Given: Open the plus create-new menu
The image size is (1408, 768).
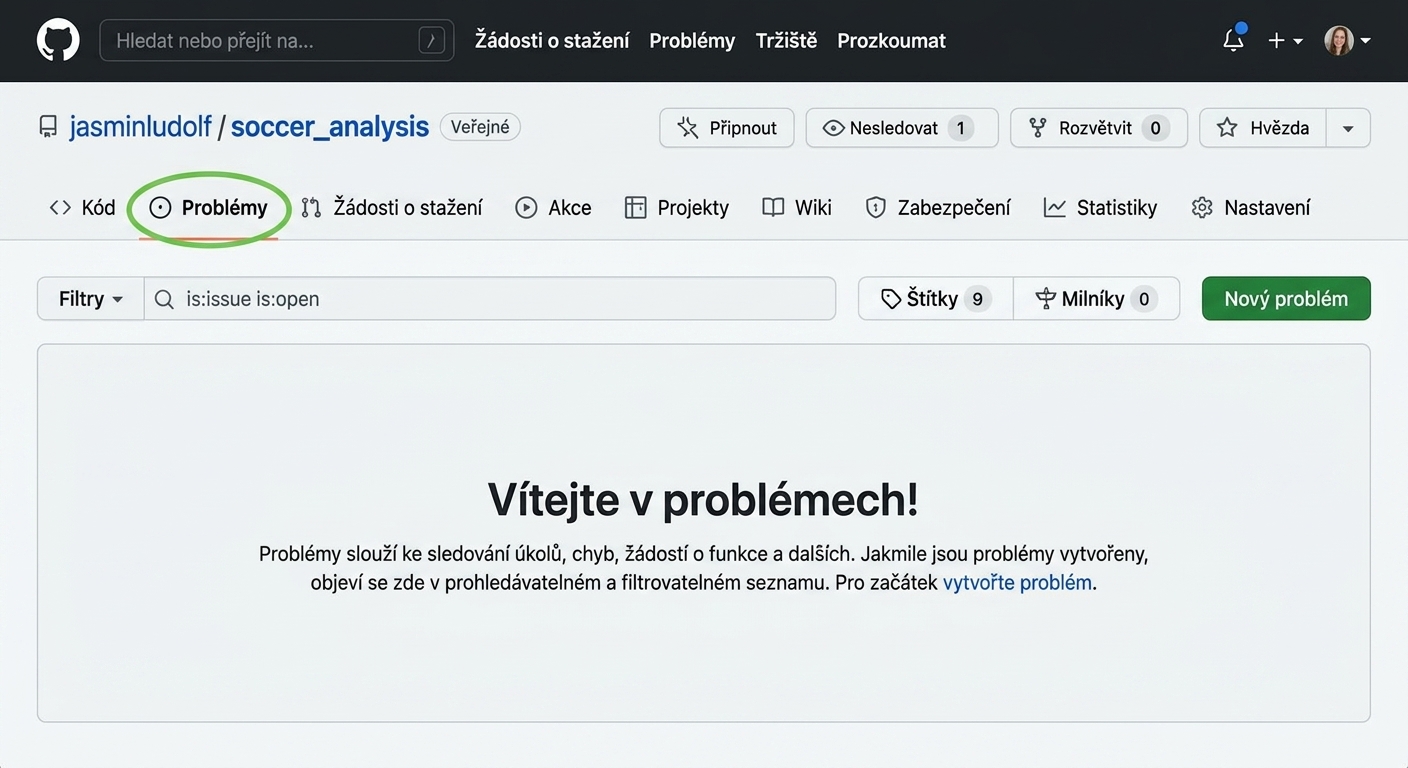Looking at the screenshot, I should tap(1285, 41).
